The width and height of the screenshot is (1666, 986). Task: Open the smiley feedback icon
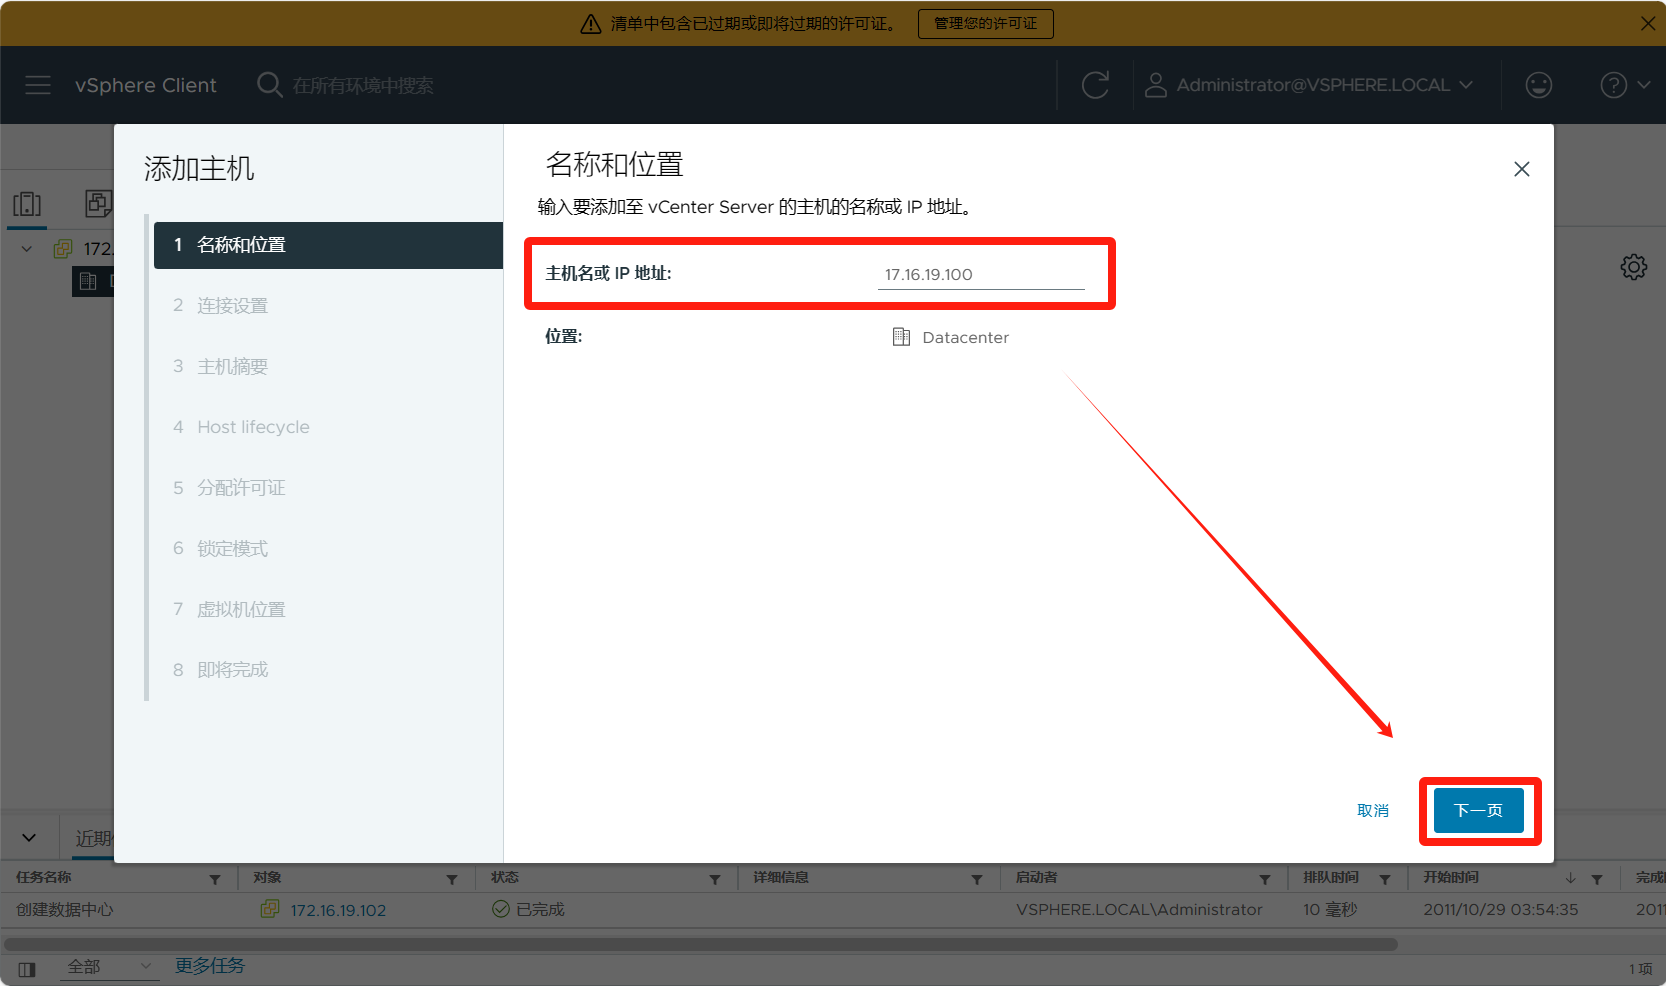pos(1538,85)
